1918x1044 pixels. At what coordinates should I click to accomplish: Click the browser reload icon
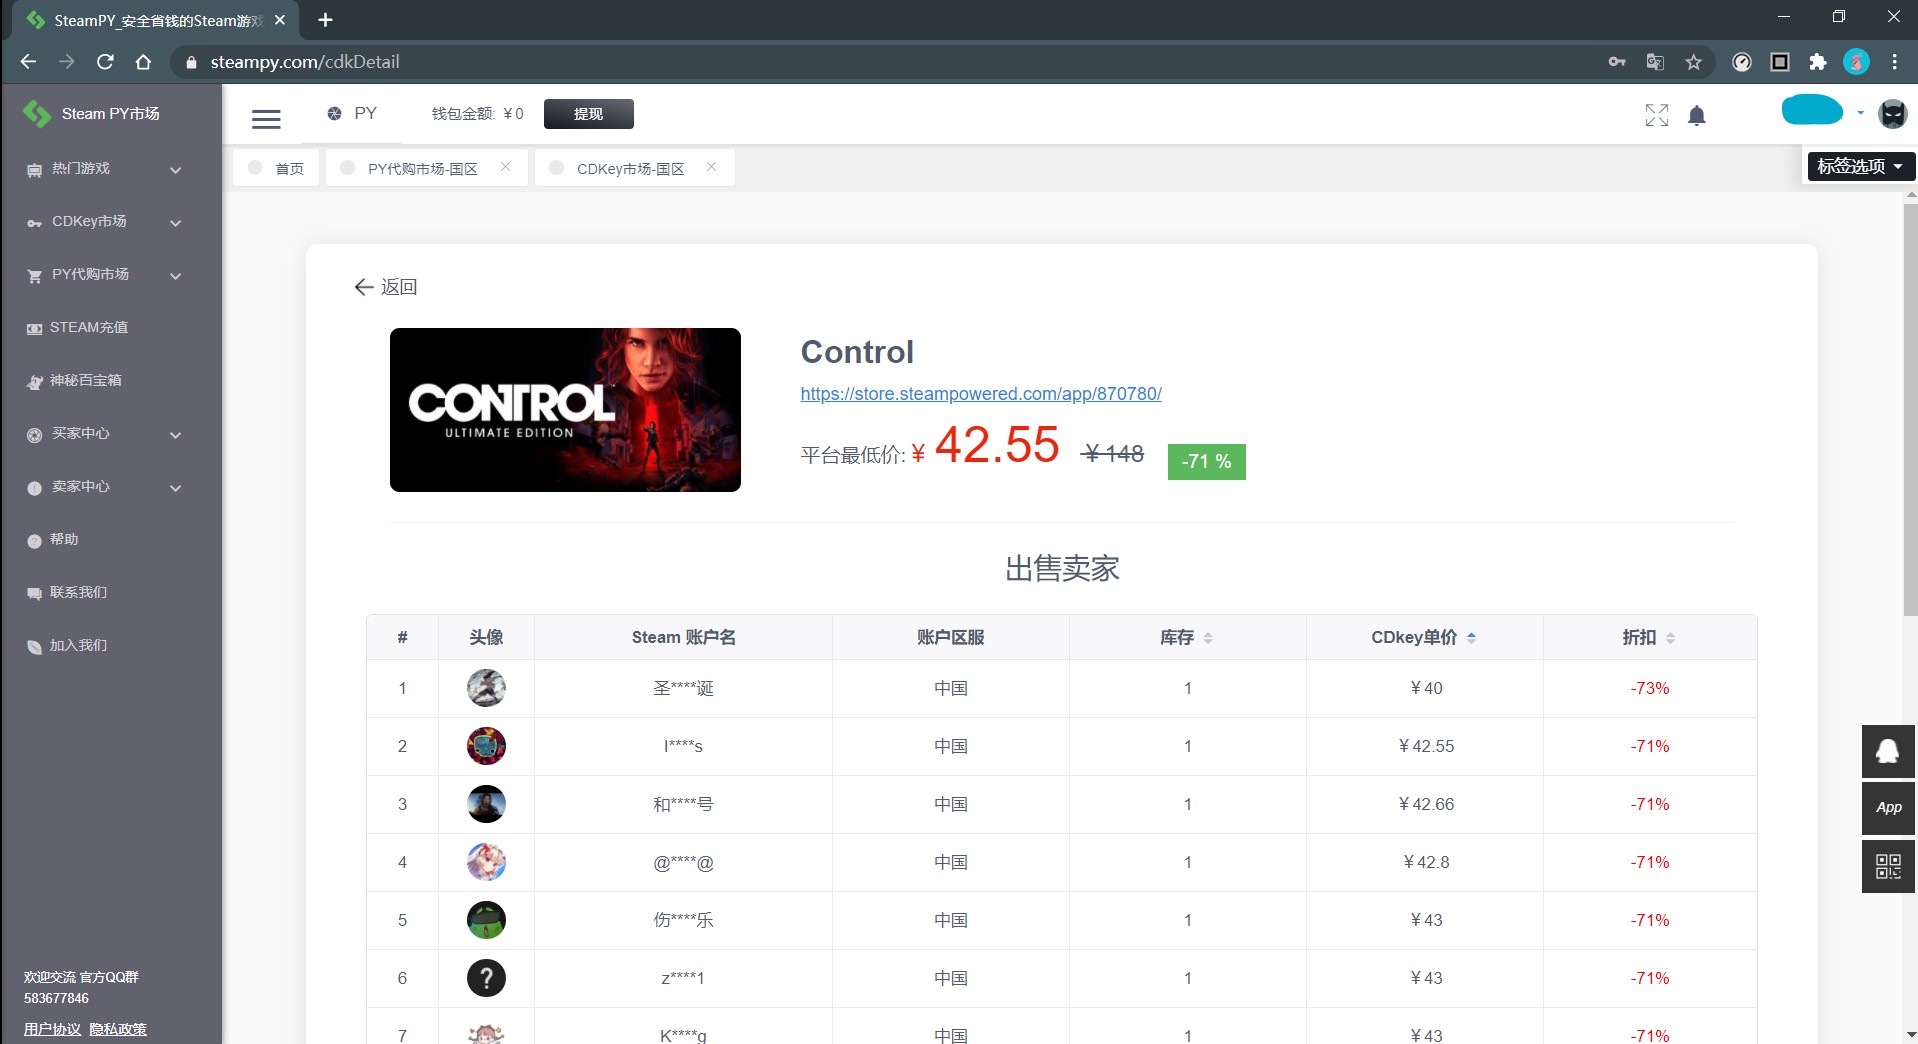click(105, 62)
